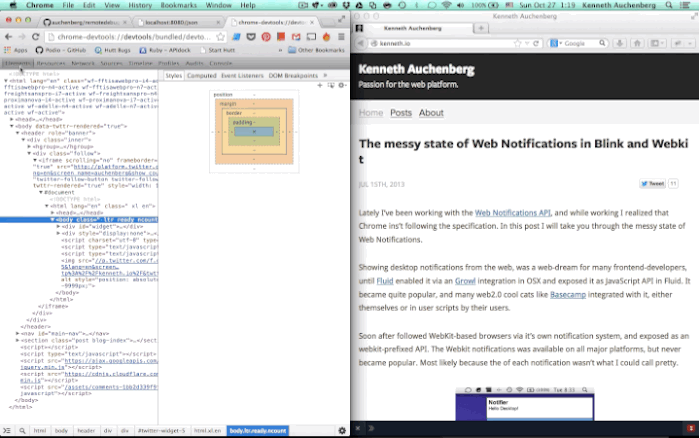Viewport: 700px width, 438px height.
Task: Open a new Firefox tab
Action: tap(481, 28)
